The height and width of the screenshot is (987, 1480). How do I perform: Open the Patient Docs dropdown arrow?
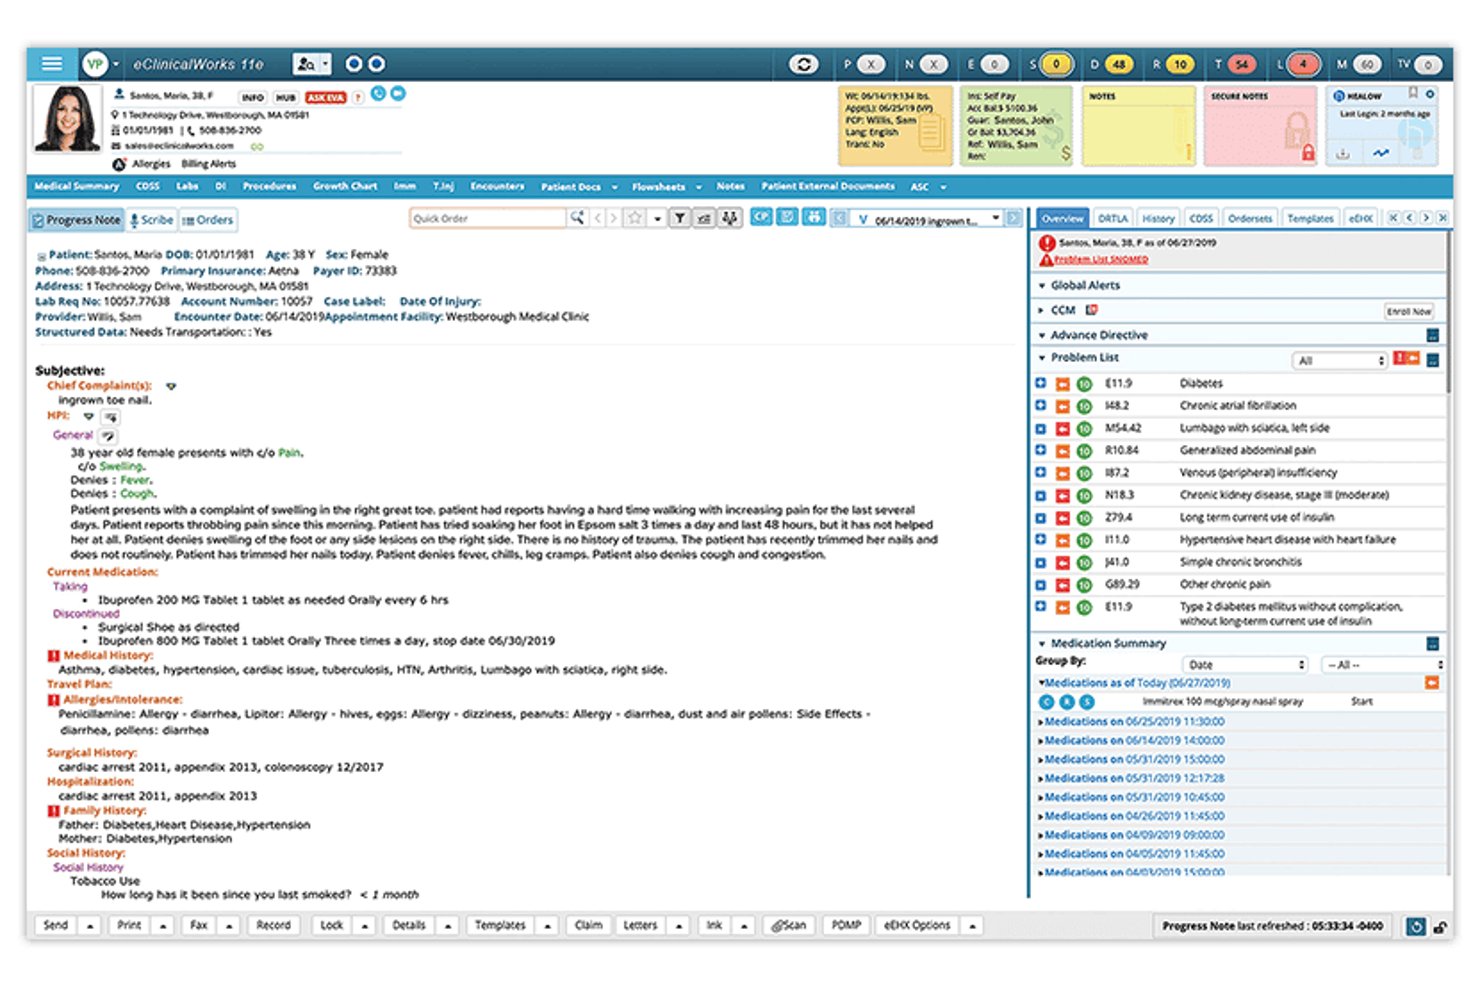click(614, 187)
